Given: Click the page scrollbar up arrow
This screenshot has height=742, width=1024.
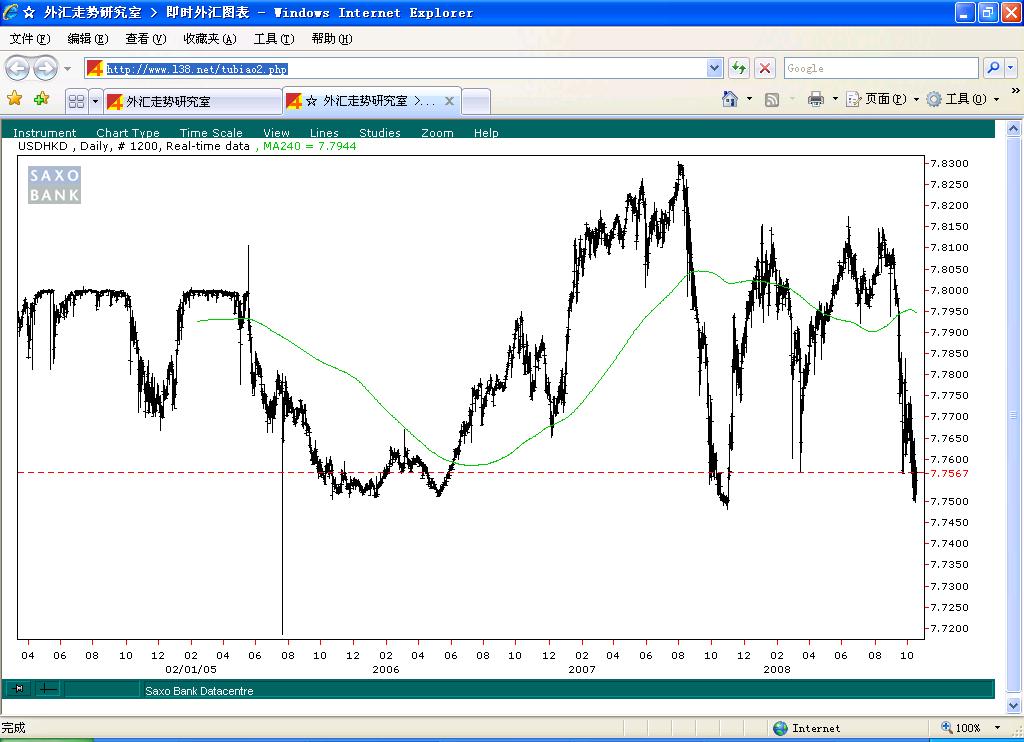Looking at the screenshot, I should pos(1013,128).
